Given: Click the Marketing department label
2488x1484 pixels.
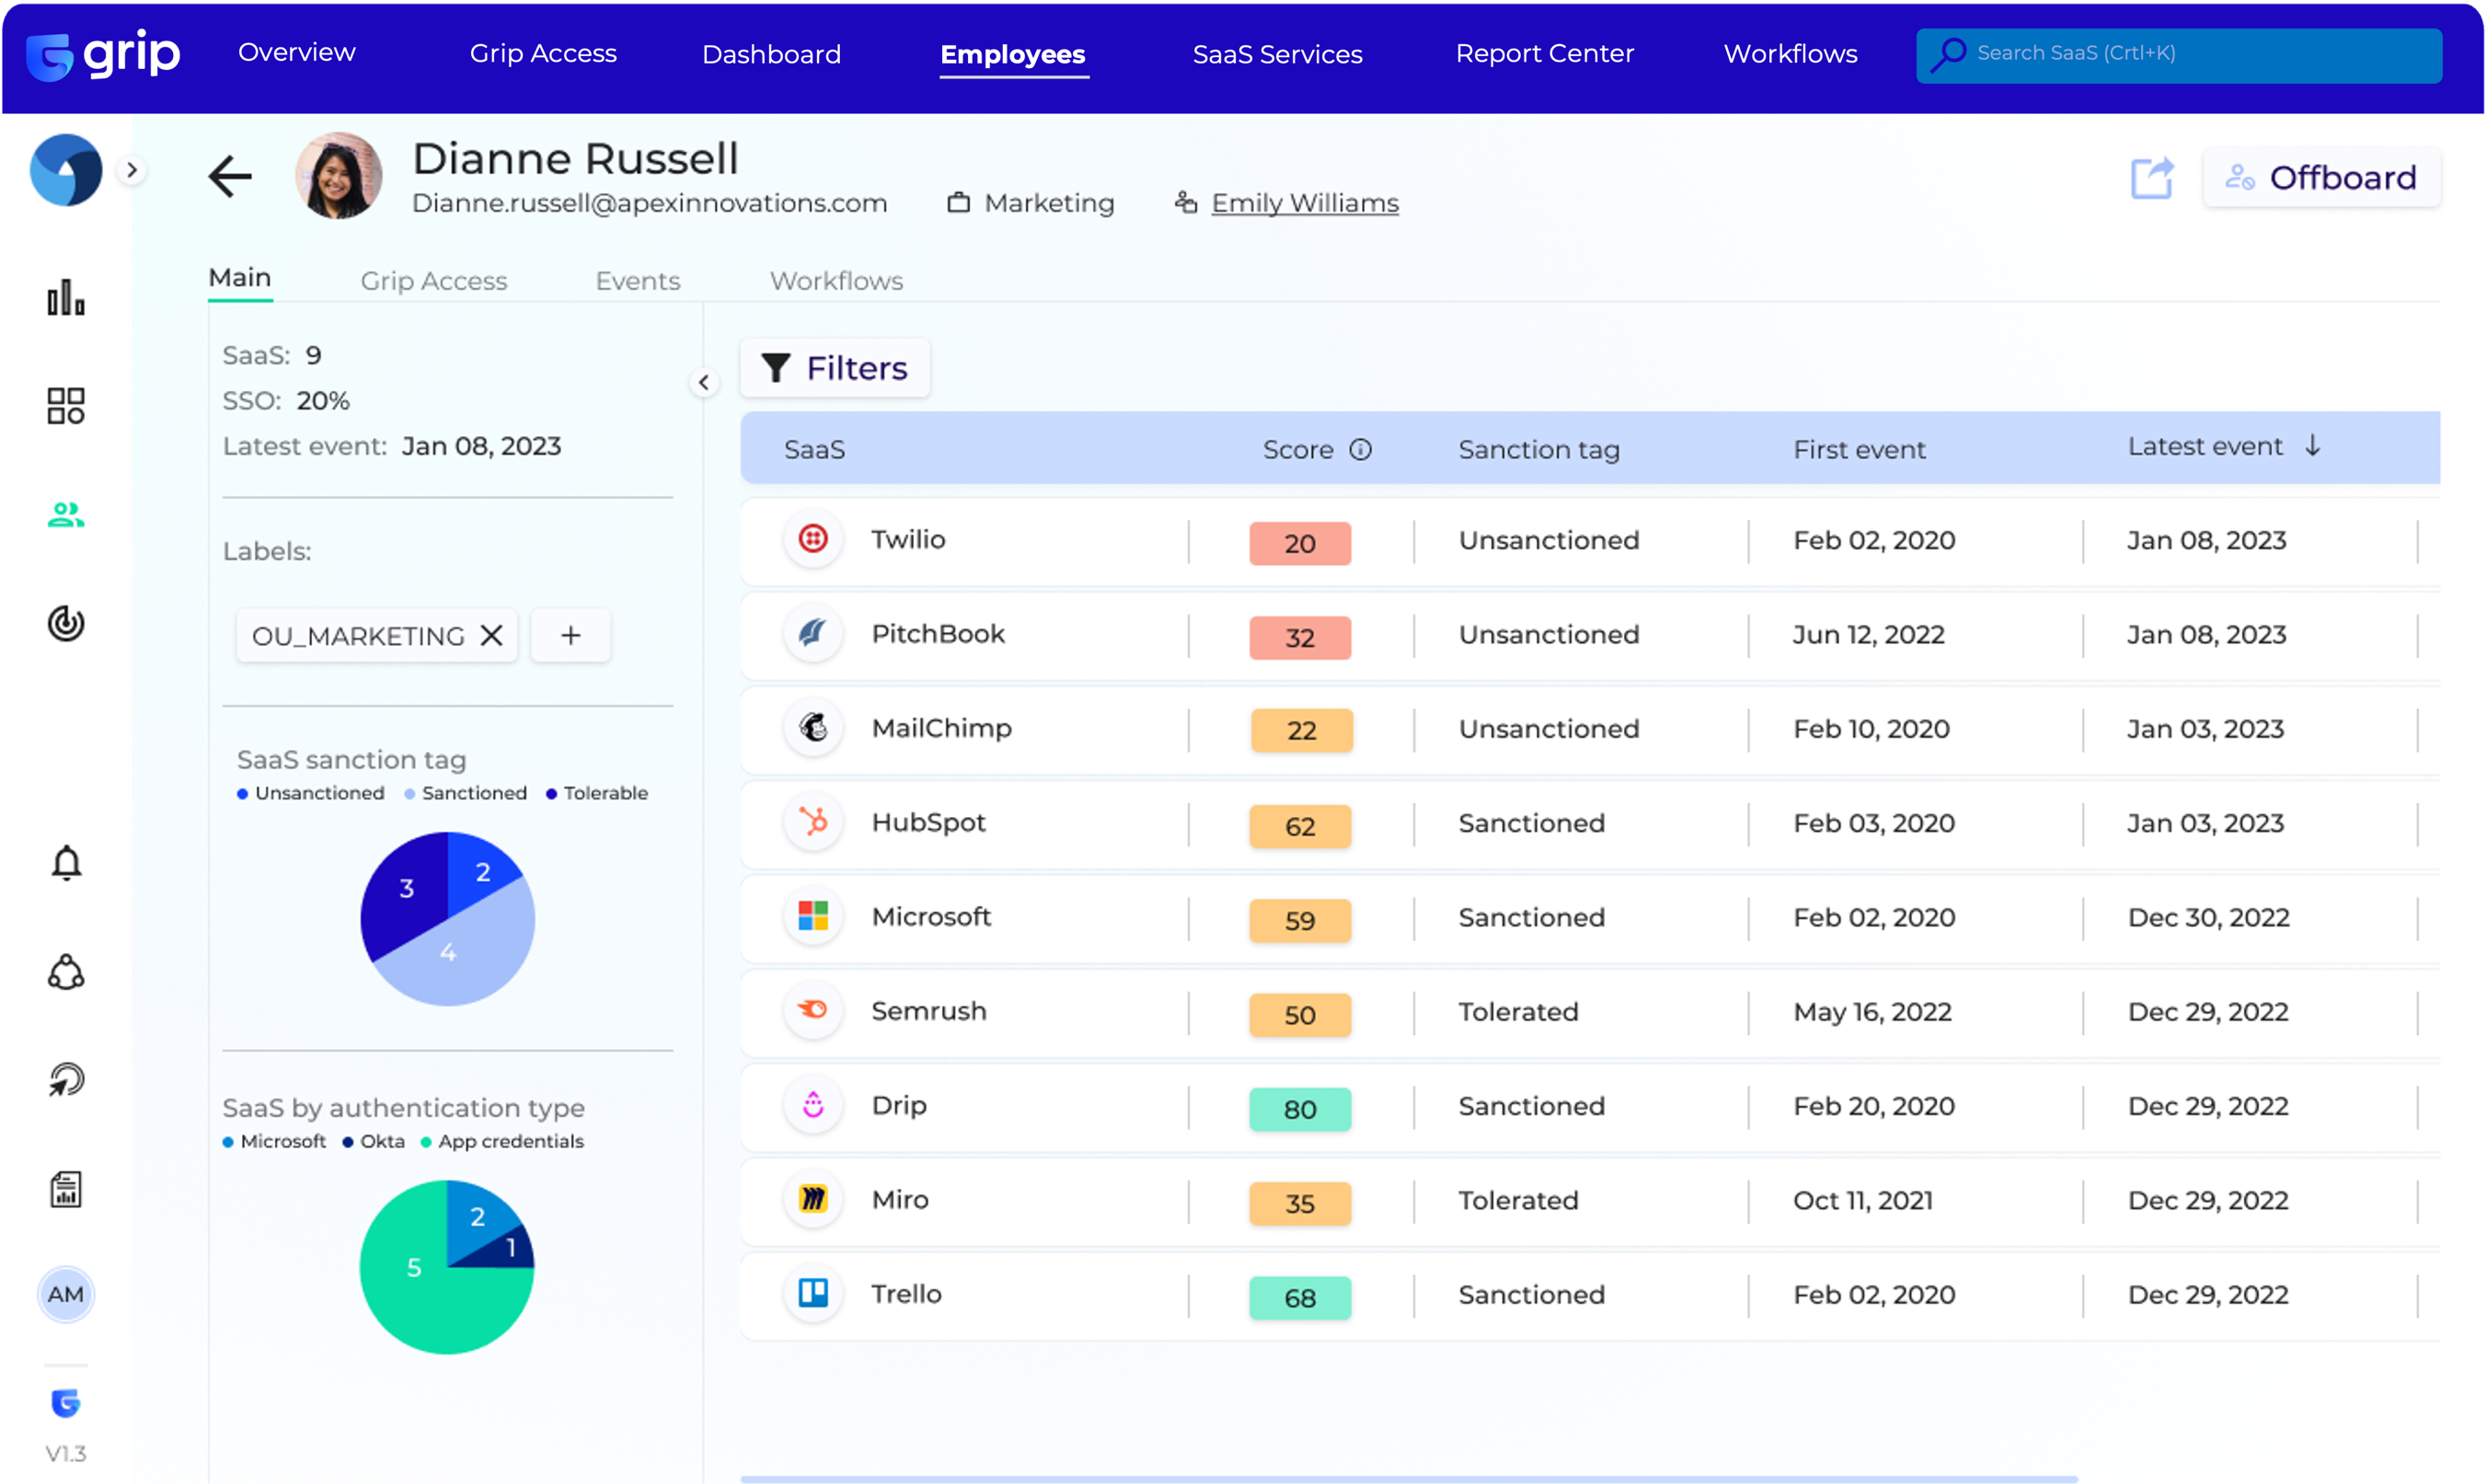Looking at the screenshot, I should tap(1049, 203).
